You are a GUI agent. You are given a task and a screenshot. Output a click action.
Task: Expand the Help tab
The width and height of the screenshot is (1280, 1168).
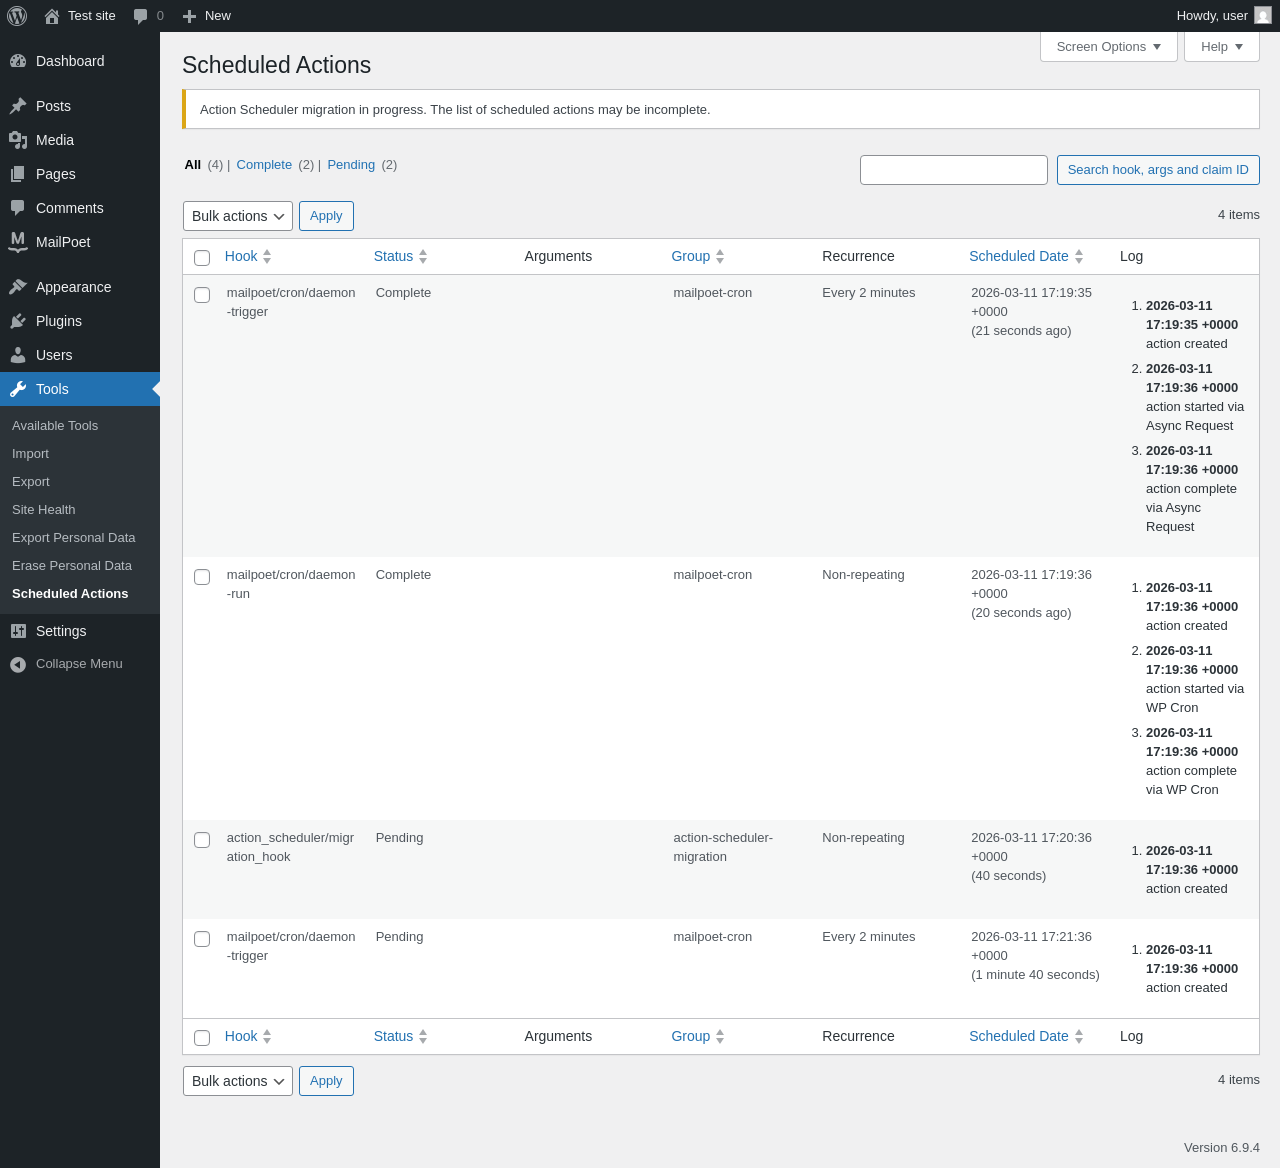click(1221, 47)
